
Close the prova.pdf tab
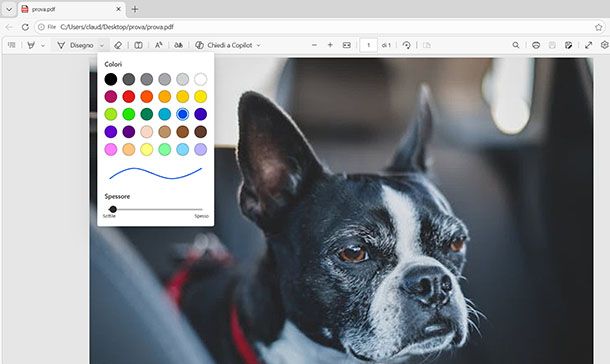(x=119, y=9)
